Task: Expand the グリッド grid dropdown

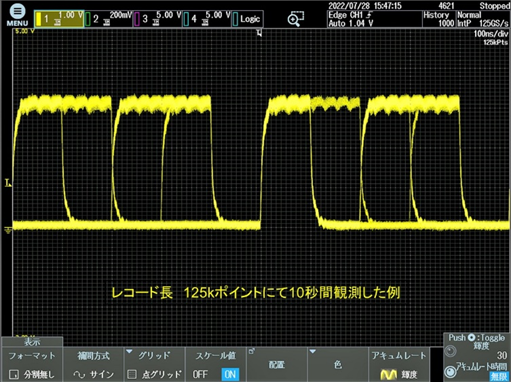Action: (x=154, y=364)
